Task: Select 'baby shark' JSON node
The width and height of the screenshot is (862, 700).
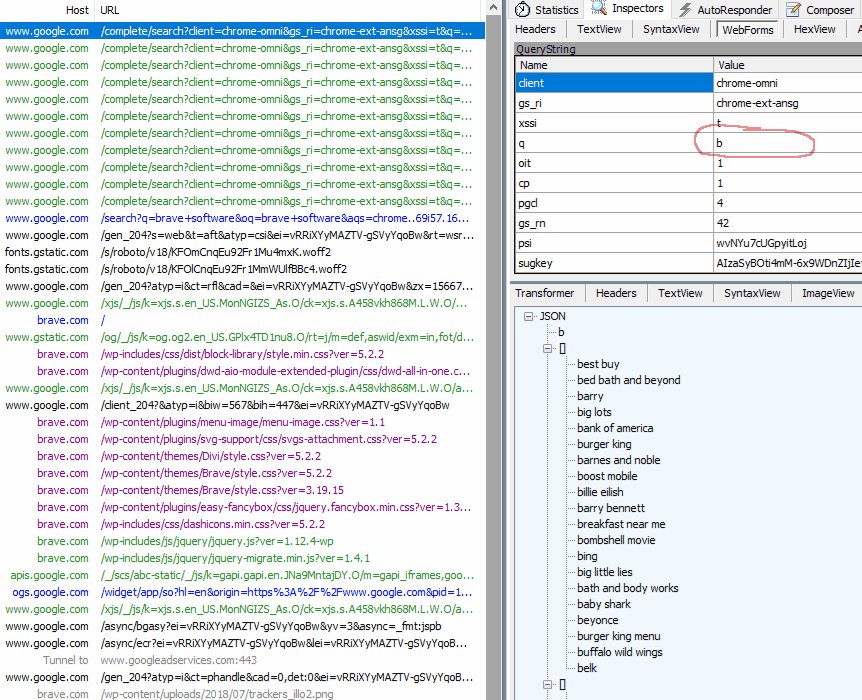Action: [x=604, y=604]
